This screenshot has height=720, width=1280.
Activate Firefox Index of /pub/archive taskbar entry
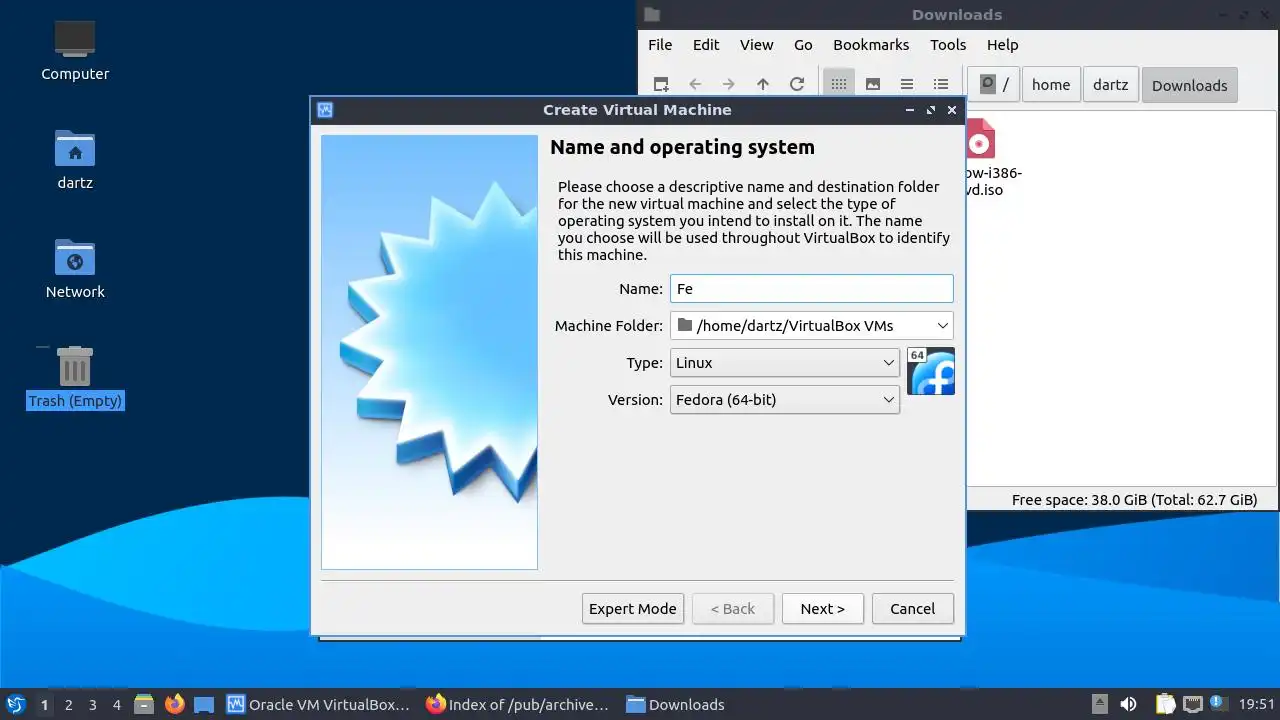pos(518,705)
